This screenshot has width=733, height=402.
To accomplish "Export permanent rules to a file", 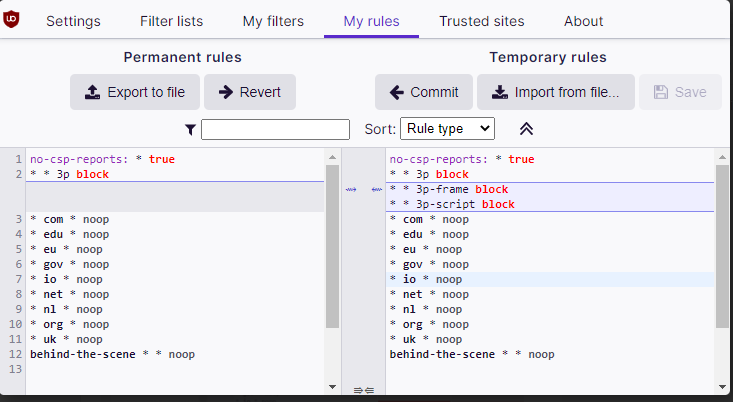I will click(135, 92).
